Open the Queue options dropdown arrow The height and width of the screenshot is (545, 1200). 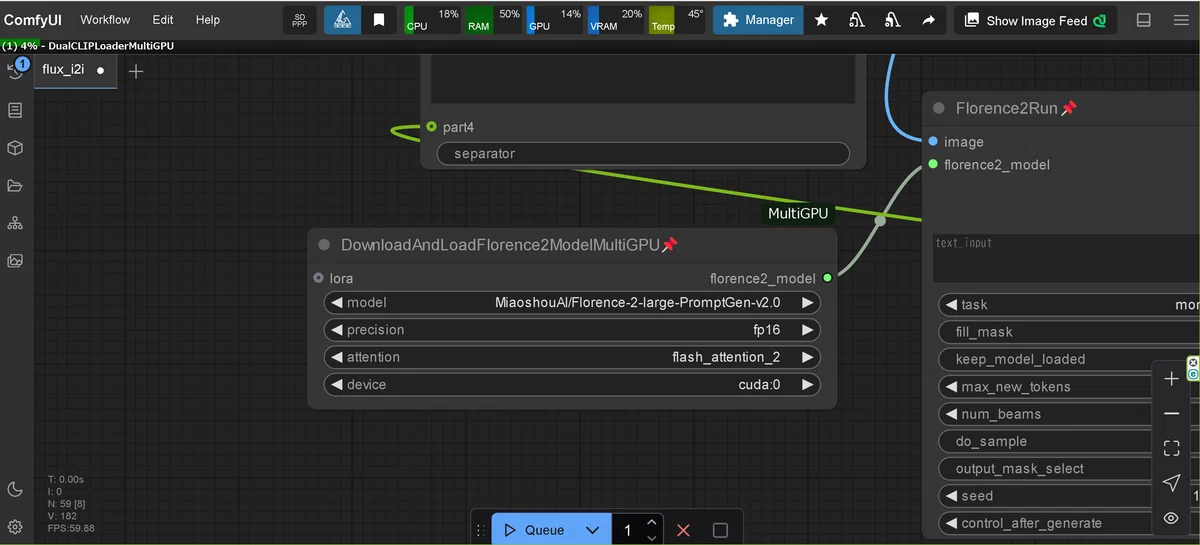click(x=592, y=530)
